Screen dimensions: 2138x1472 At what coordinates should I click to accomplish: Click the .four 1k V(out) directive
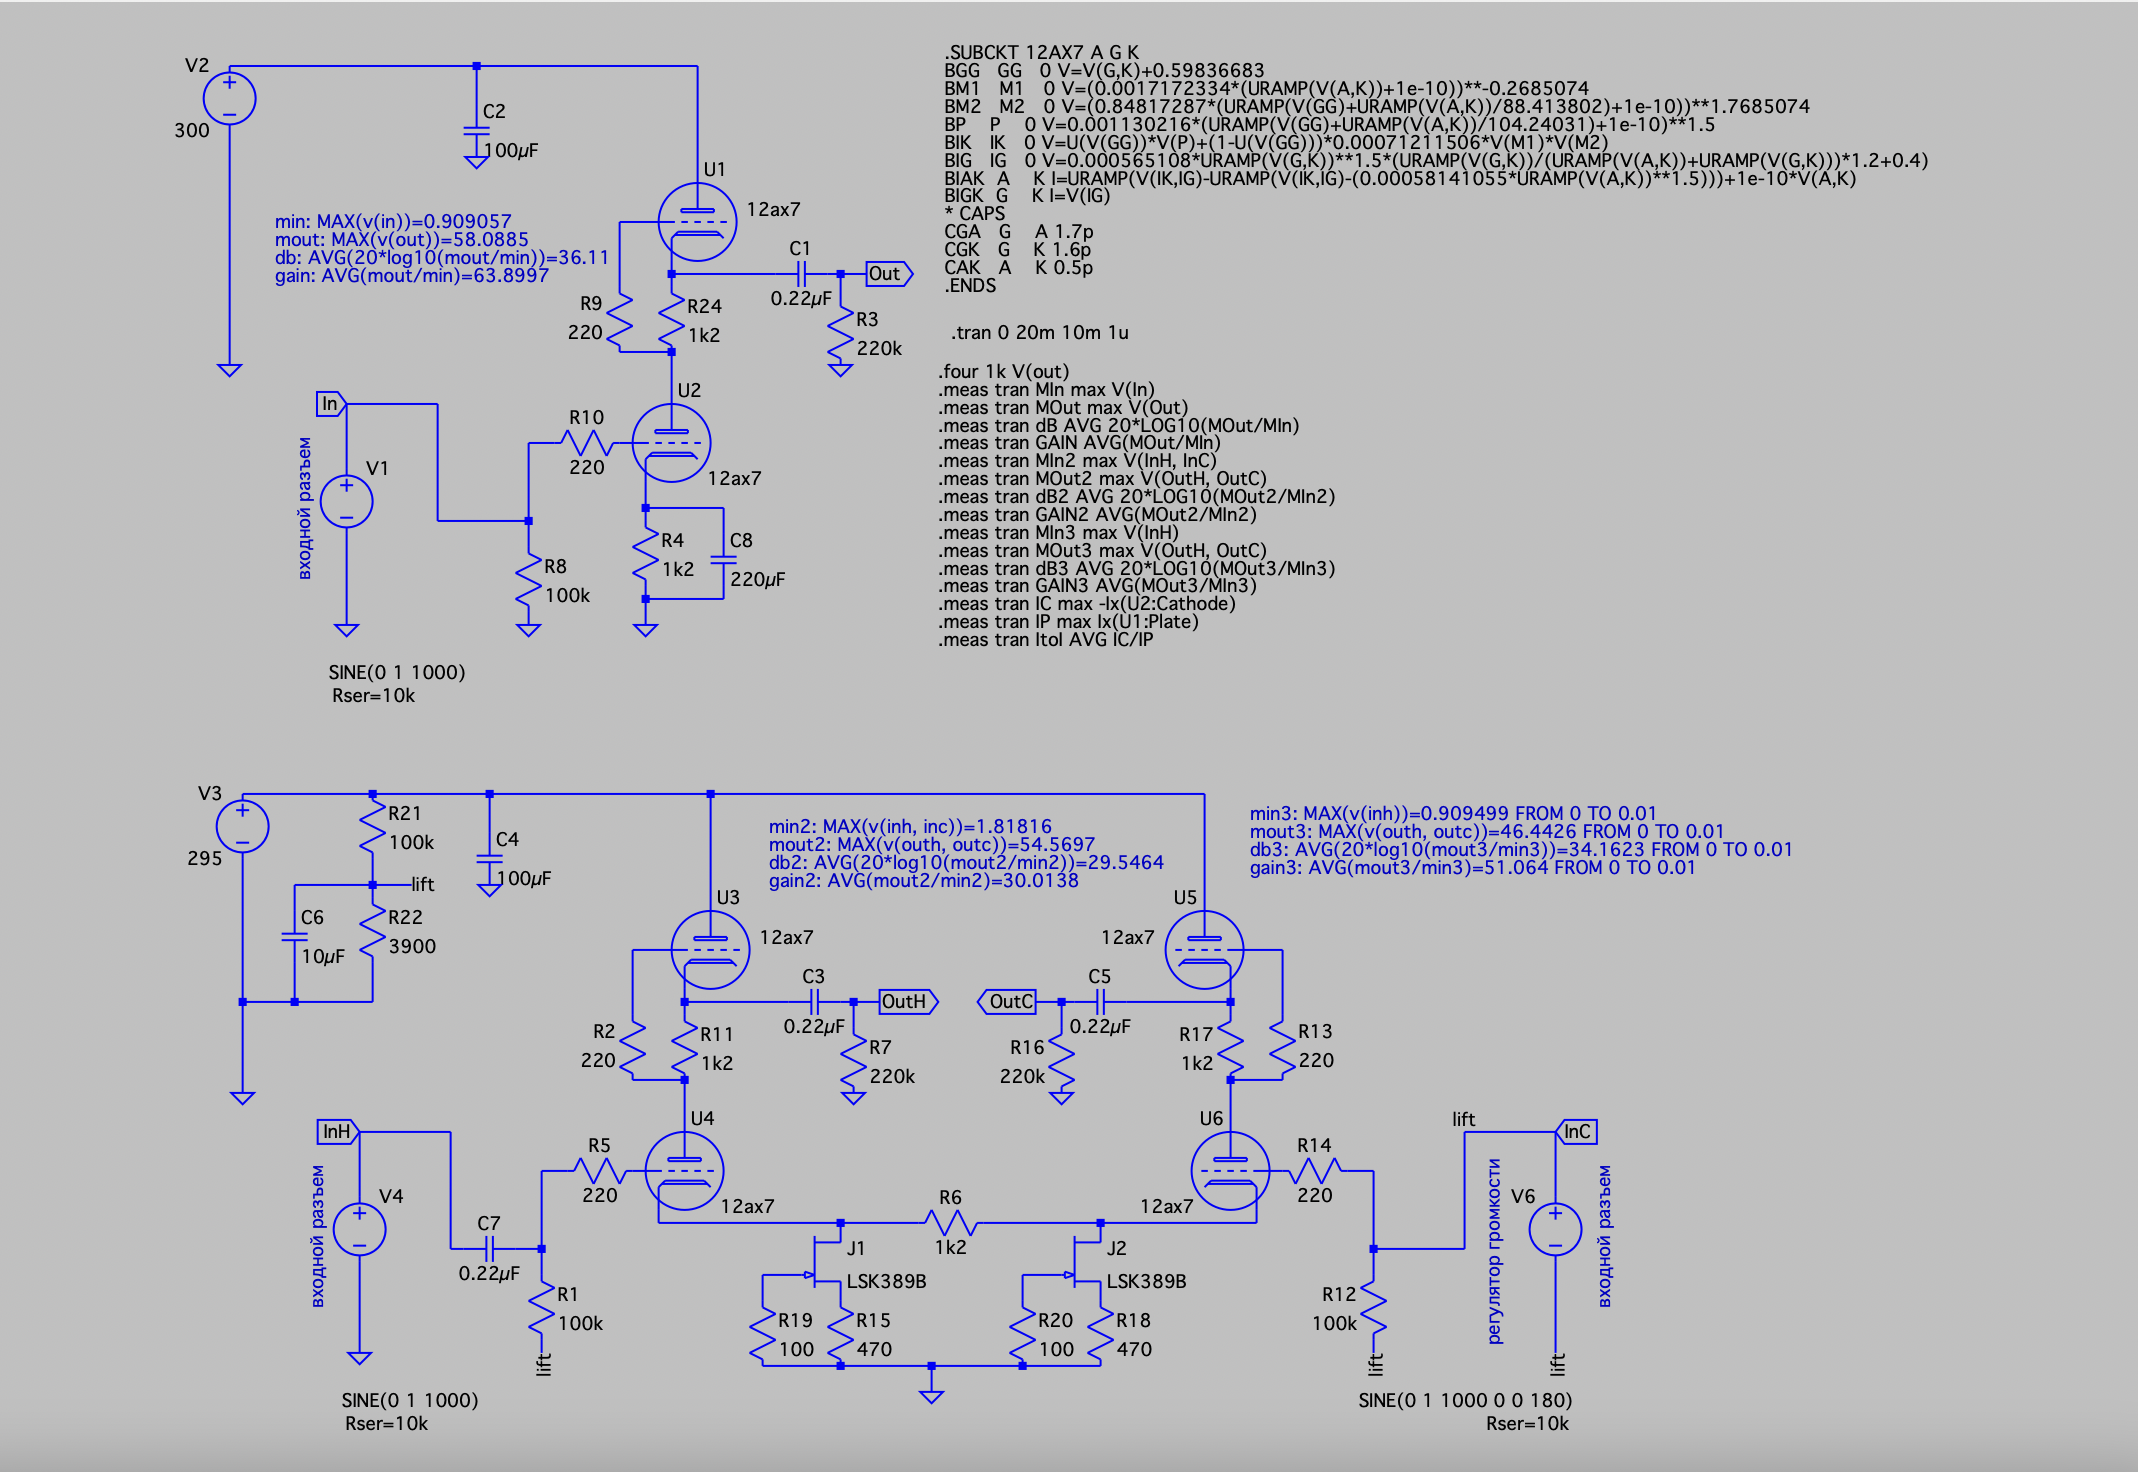pos(1004,371)
